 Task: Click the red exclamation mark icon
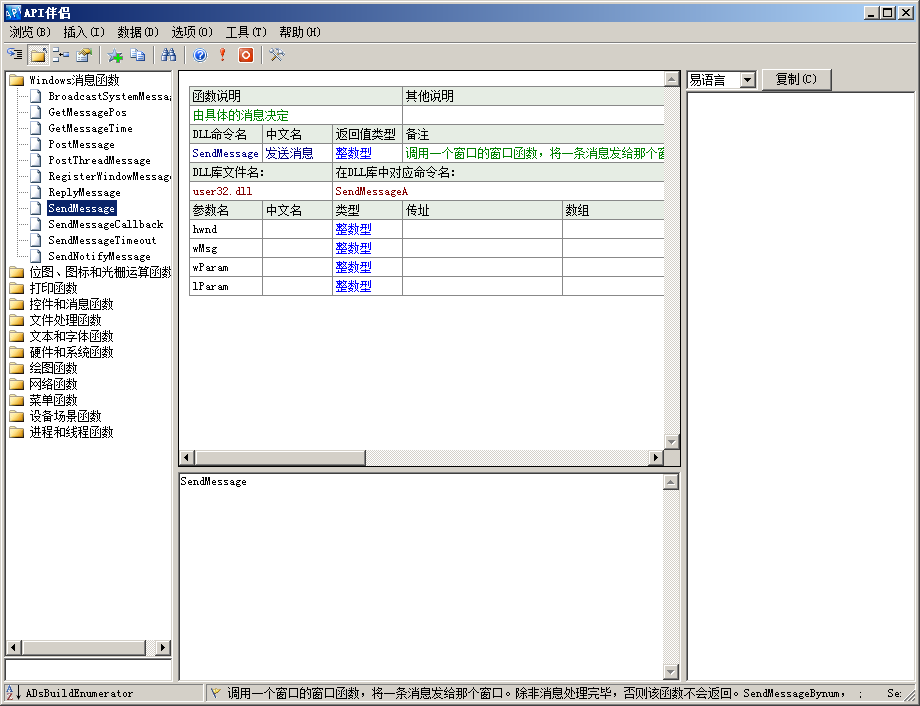pyautogui.click(x=222, y=55)
